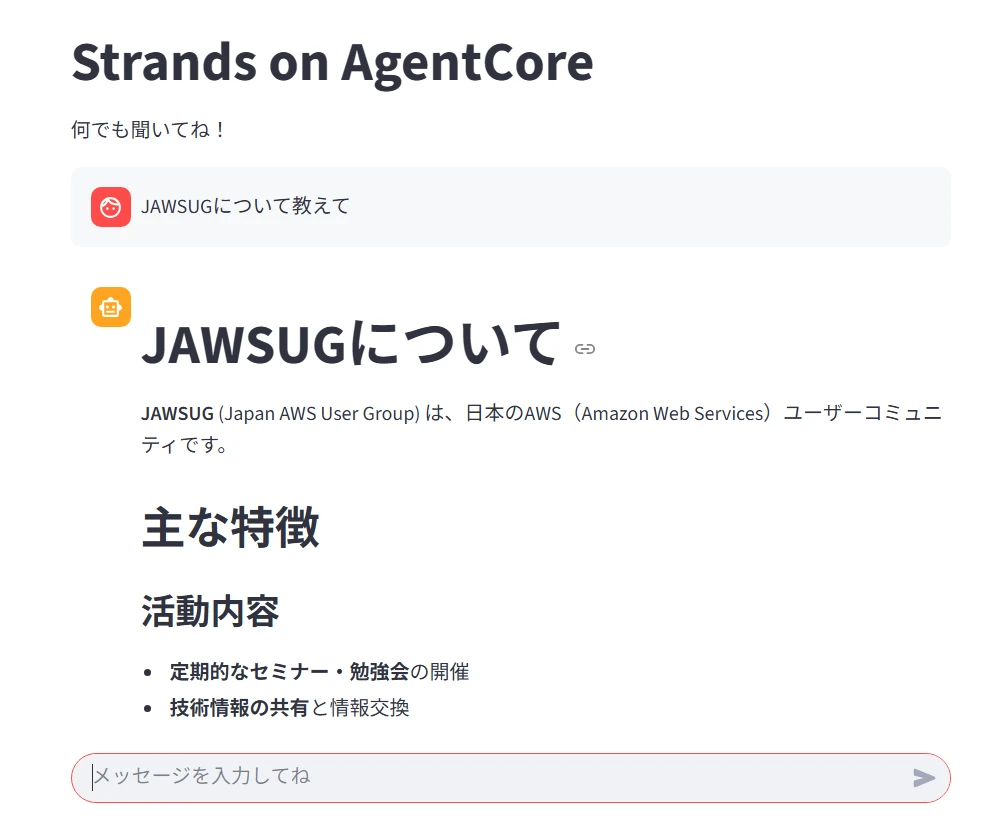Click empty area of the user message bubble
1005x820 pixels.
pos(650,207)
